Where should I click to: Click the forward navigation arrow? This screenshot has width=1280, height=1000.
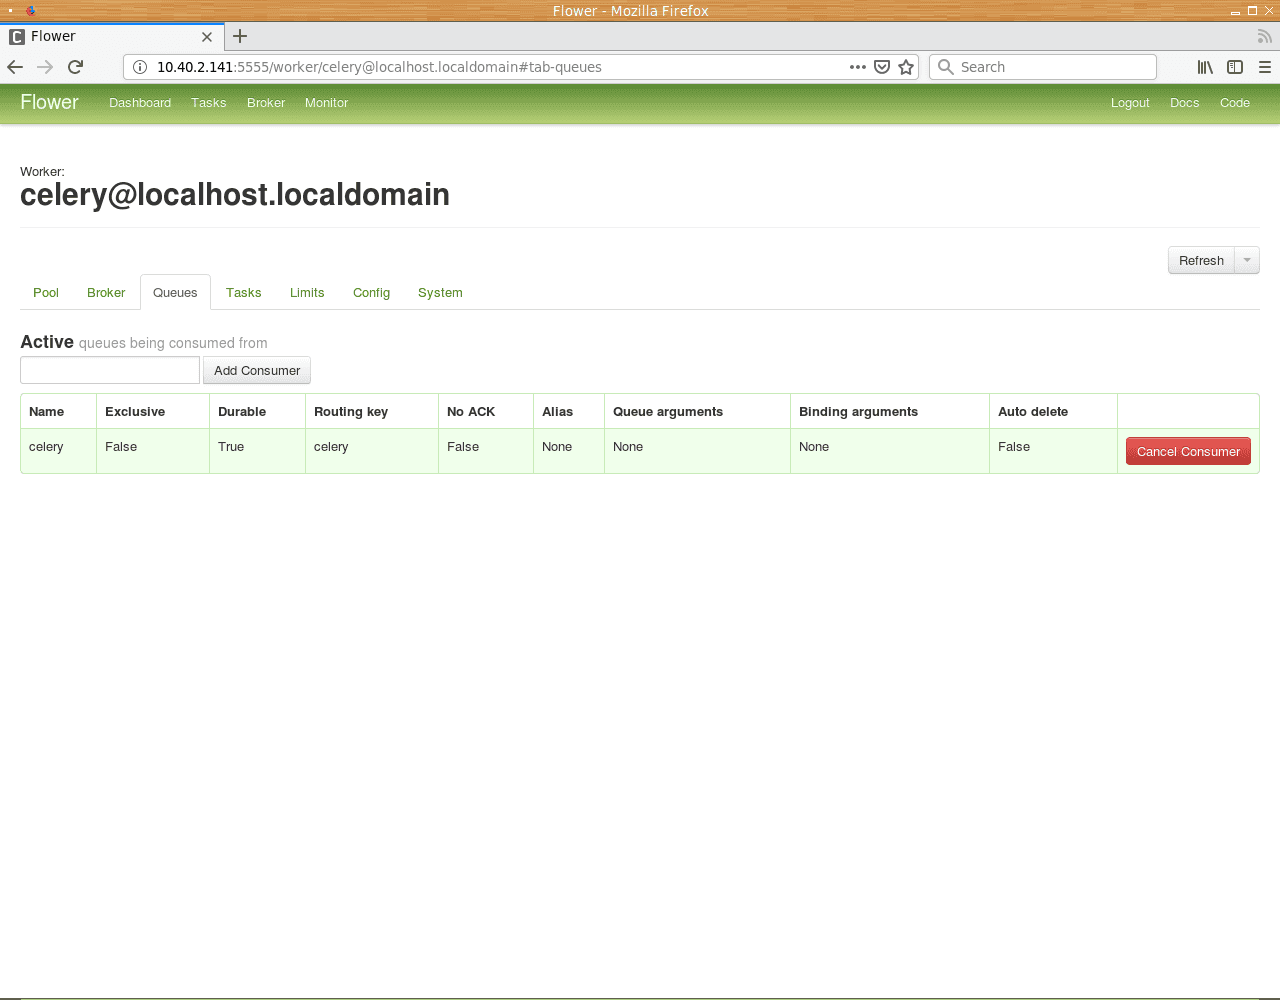point(45,67)
